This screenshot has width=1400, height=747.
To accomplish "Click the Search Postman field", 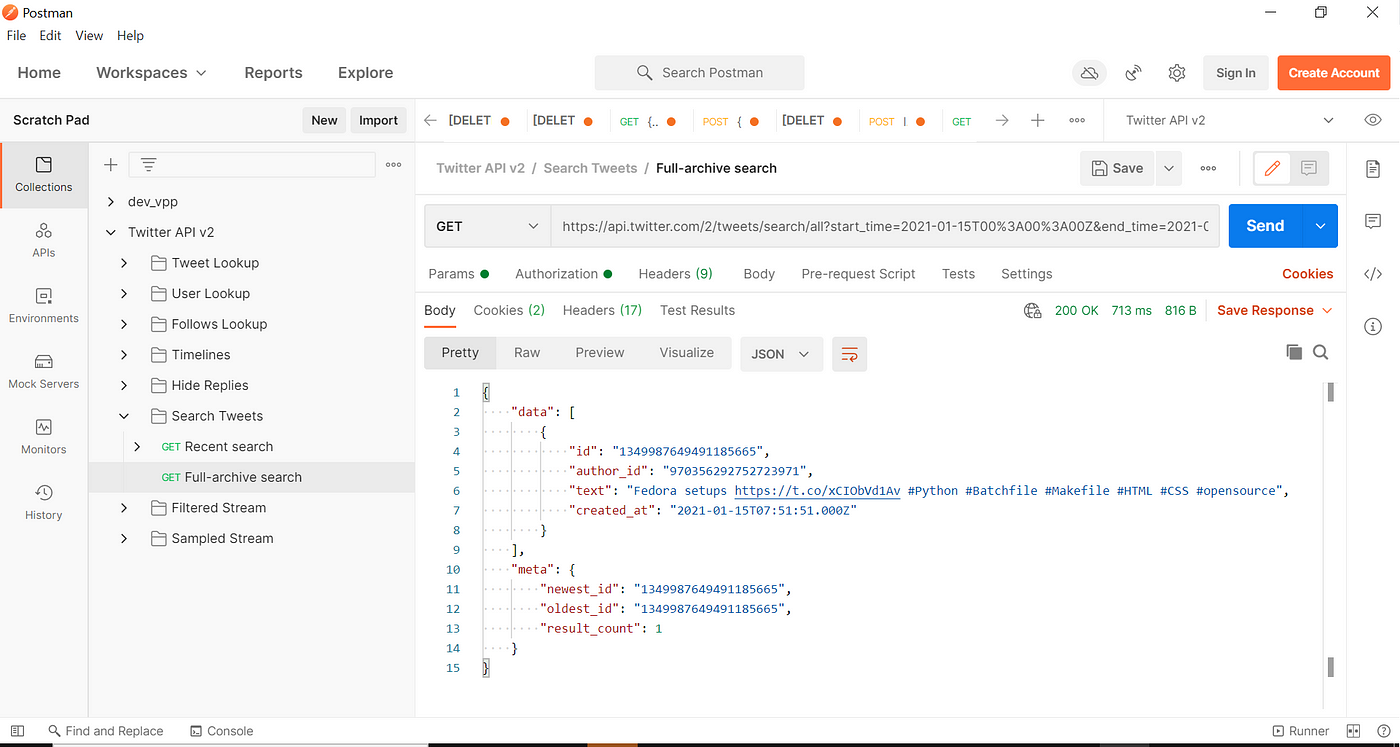I will 700,73.
